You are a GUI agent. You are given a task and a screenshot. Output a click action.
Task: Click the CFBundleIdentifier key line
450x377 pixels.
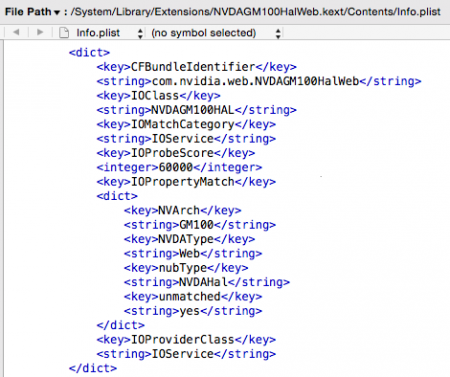196,67
